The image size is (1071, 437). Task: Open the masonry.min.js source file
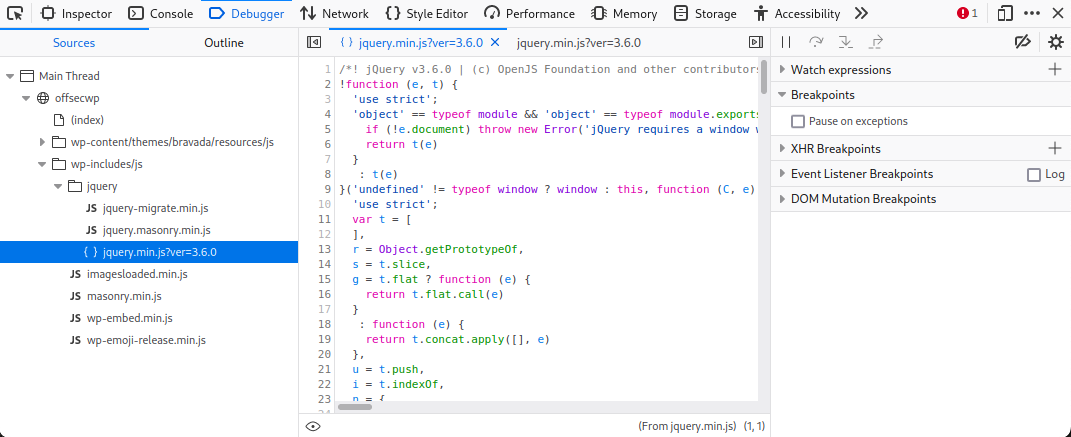124,296
